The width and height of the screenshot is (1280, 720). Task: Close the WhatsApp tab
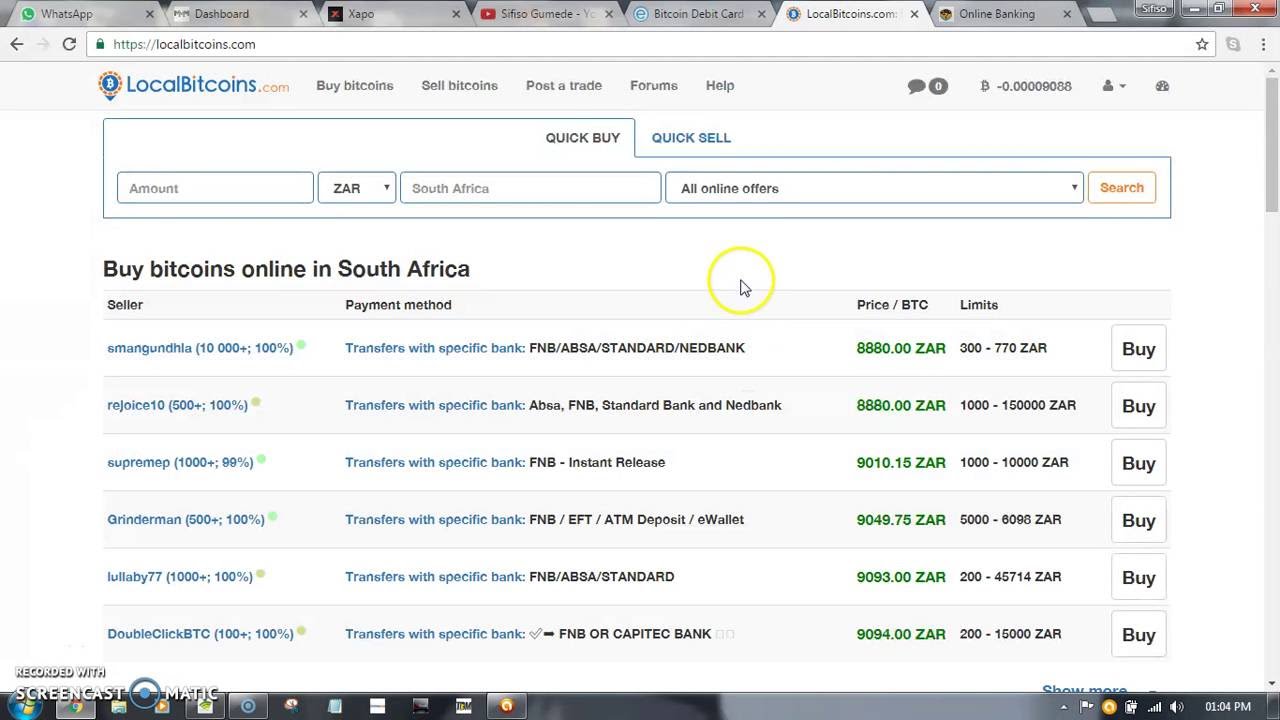[x=150, y=14]
